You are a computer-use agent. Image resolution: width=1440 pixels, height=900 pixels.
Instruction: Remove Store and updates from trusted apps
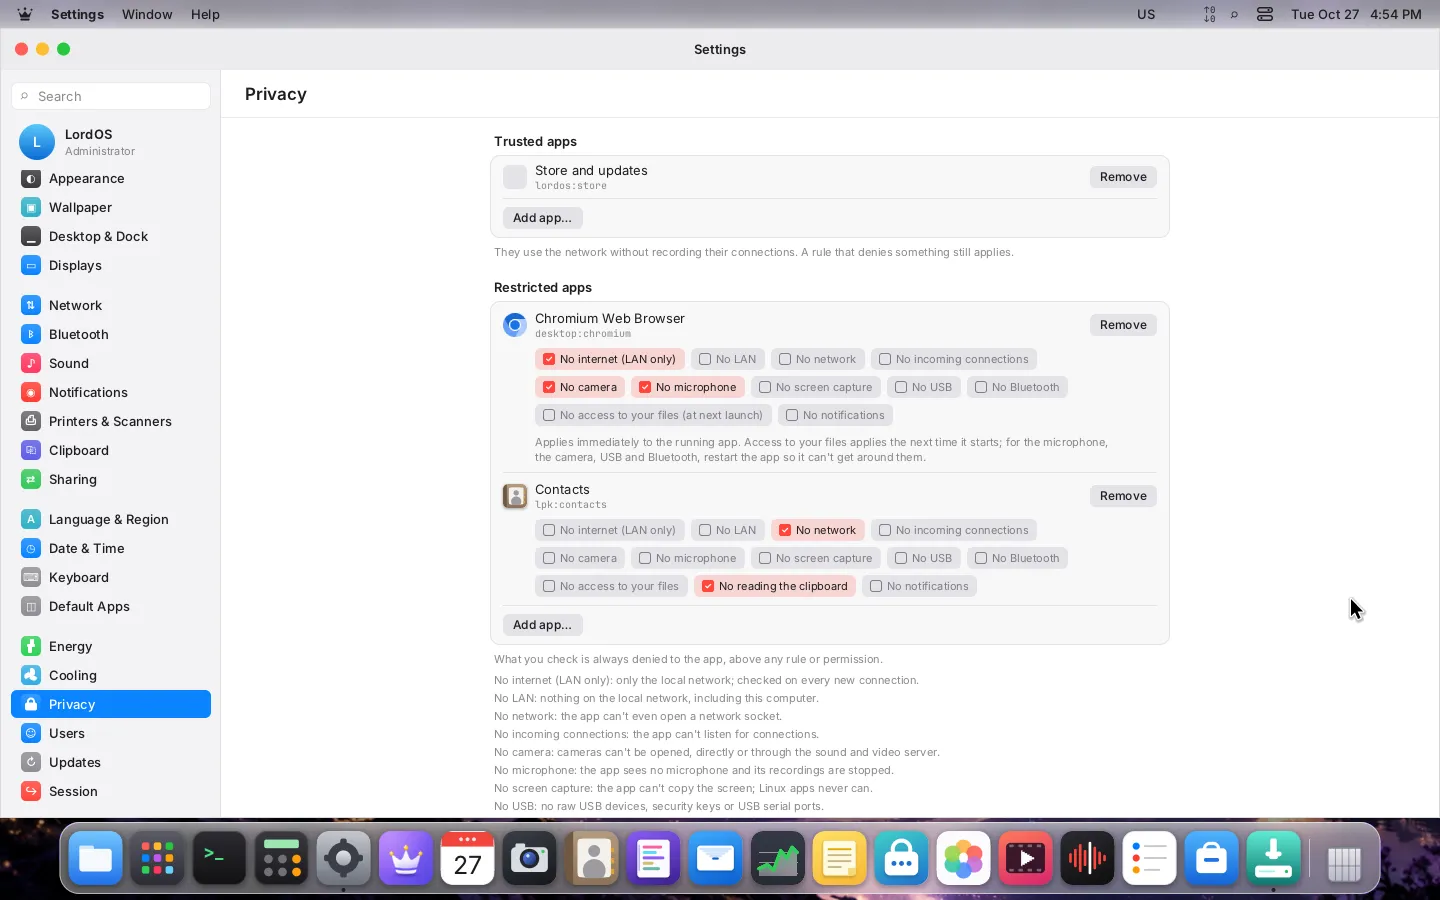point(1123,177)
